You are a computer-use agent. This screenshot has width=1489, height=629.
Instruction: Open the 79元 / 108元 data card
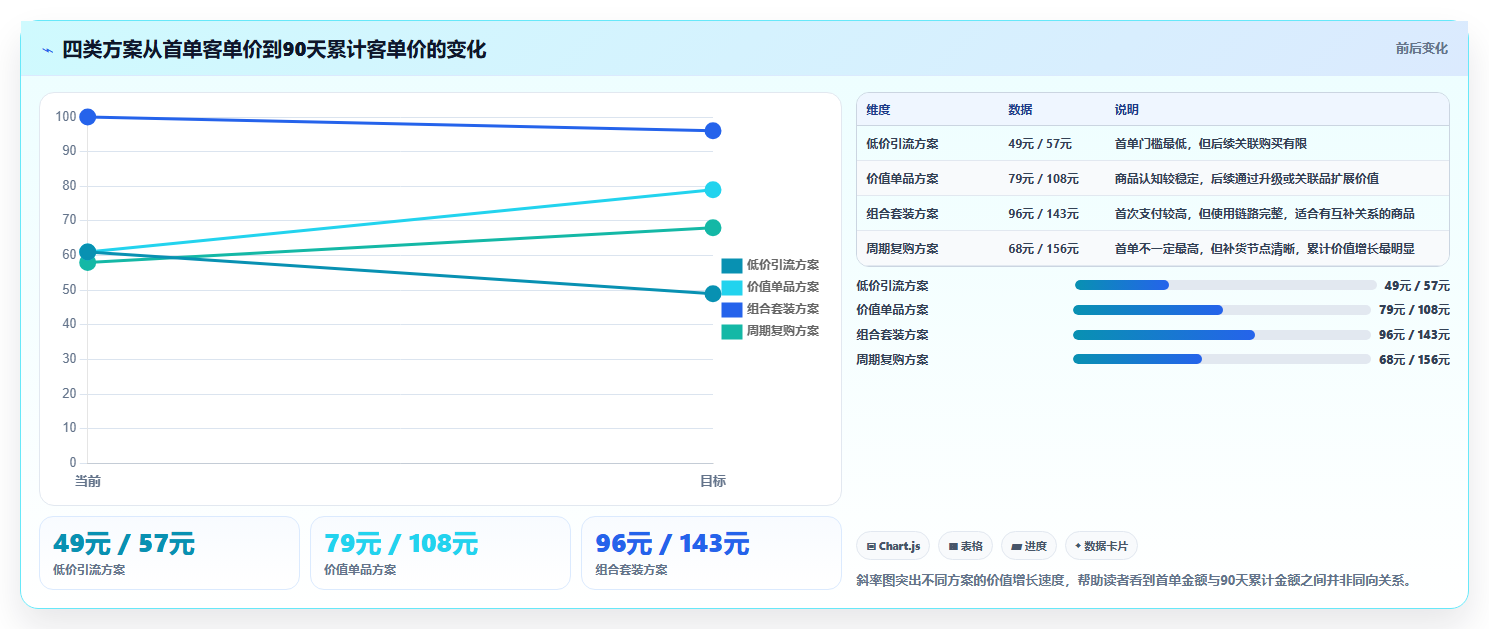pyautogui.click(x=440, y=553)
